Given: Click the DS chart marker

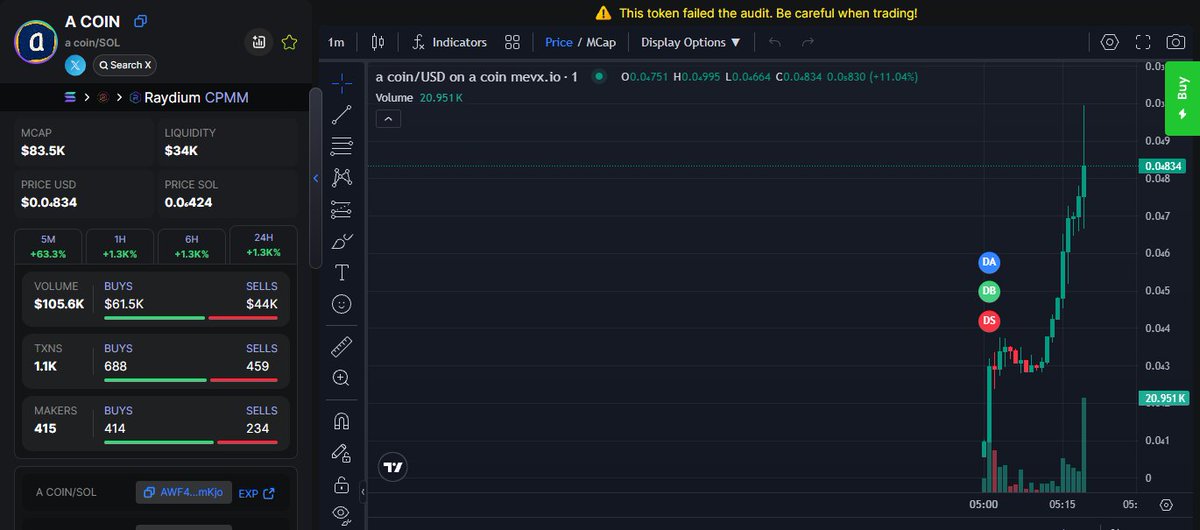Looking at the screenshot, I should [x=989, y=321].
